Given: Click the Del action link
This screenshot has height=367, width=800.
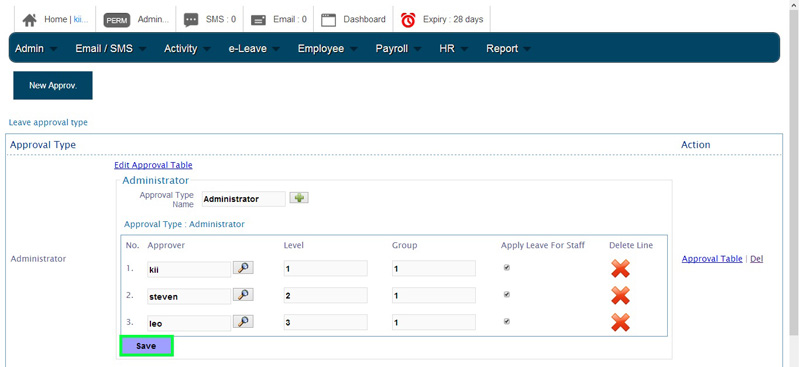Looking at the screenshot, I should (x=757, y=259).
